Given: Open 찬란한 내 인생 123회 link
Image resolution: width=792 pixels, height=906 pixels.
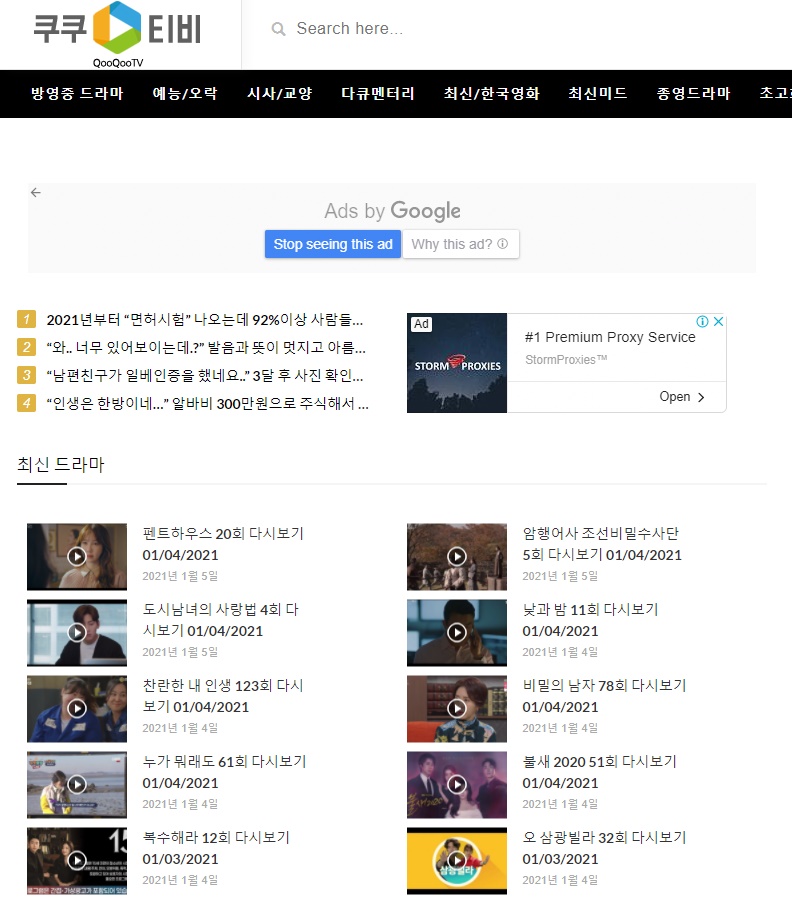Looking at the screenshot, I should [x=223, y=696].
